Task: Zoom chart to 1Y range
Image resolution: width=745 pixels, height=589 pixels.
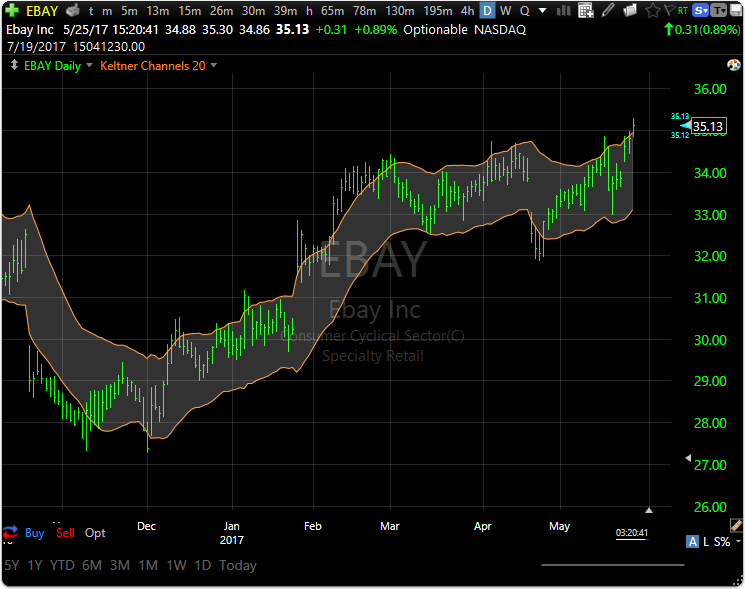Action: point(35,565)
